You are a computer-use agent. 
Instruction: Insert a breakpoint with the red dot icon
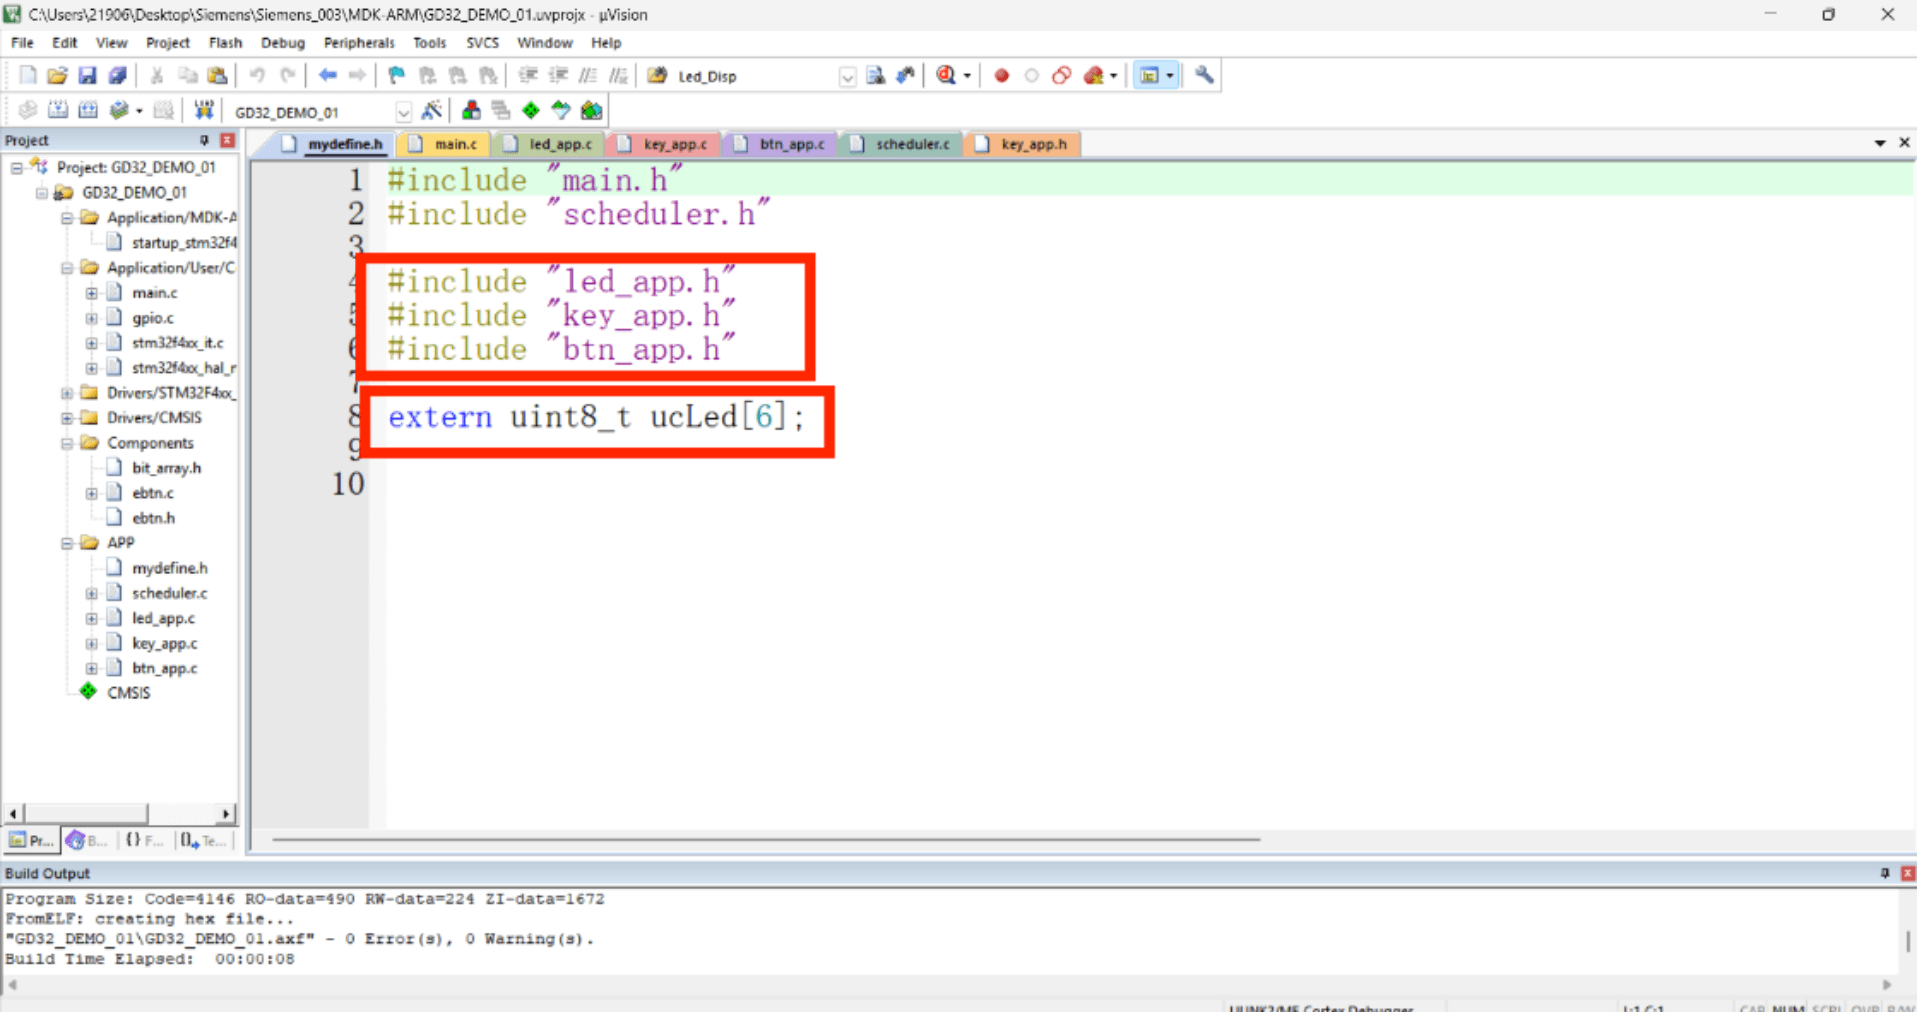point(1001,75)
